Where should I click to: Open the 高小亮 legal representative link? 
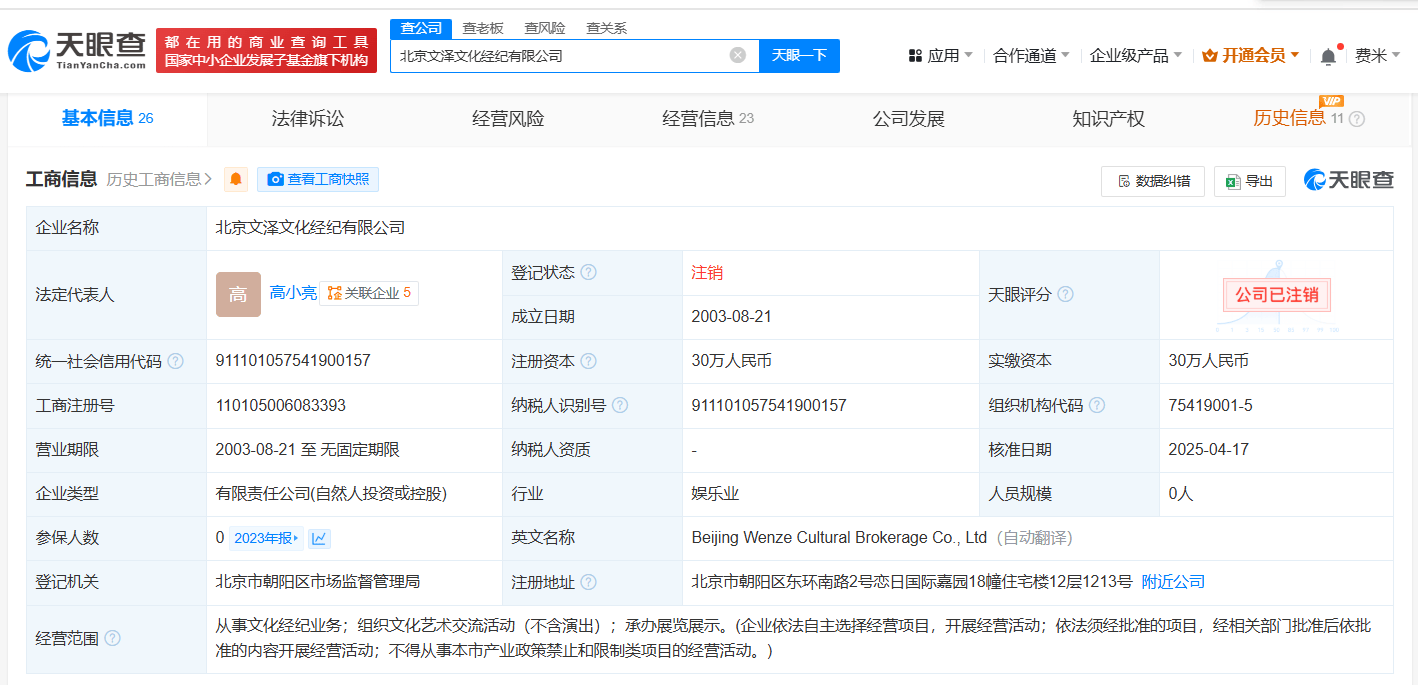pos(293,293)
